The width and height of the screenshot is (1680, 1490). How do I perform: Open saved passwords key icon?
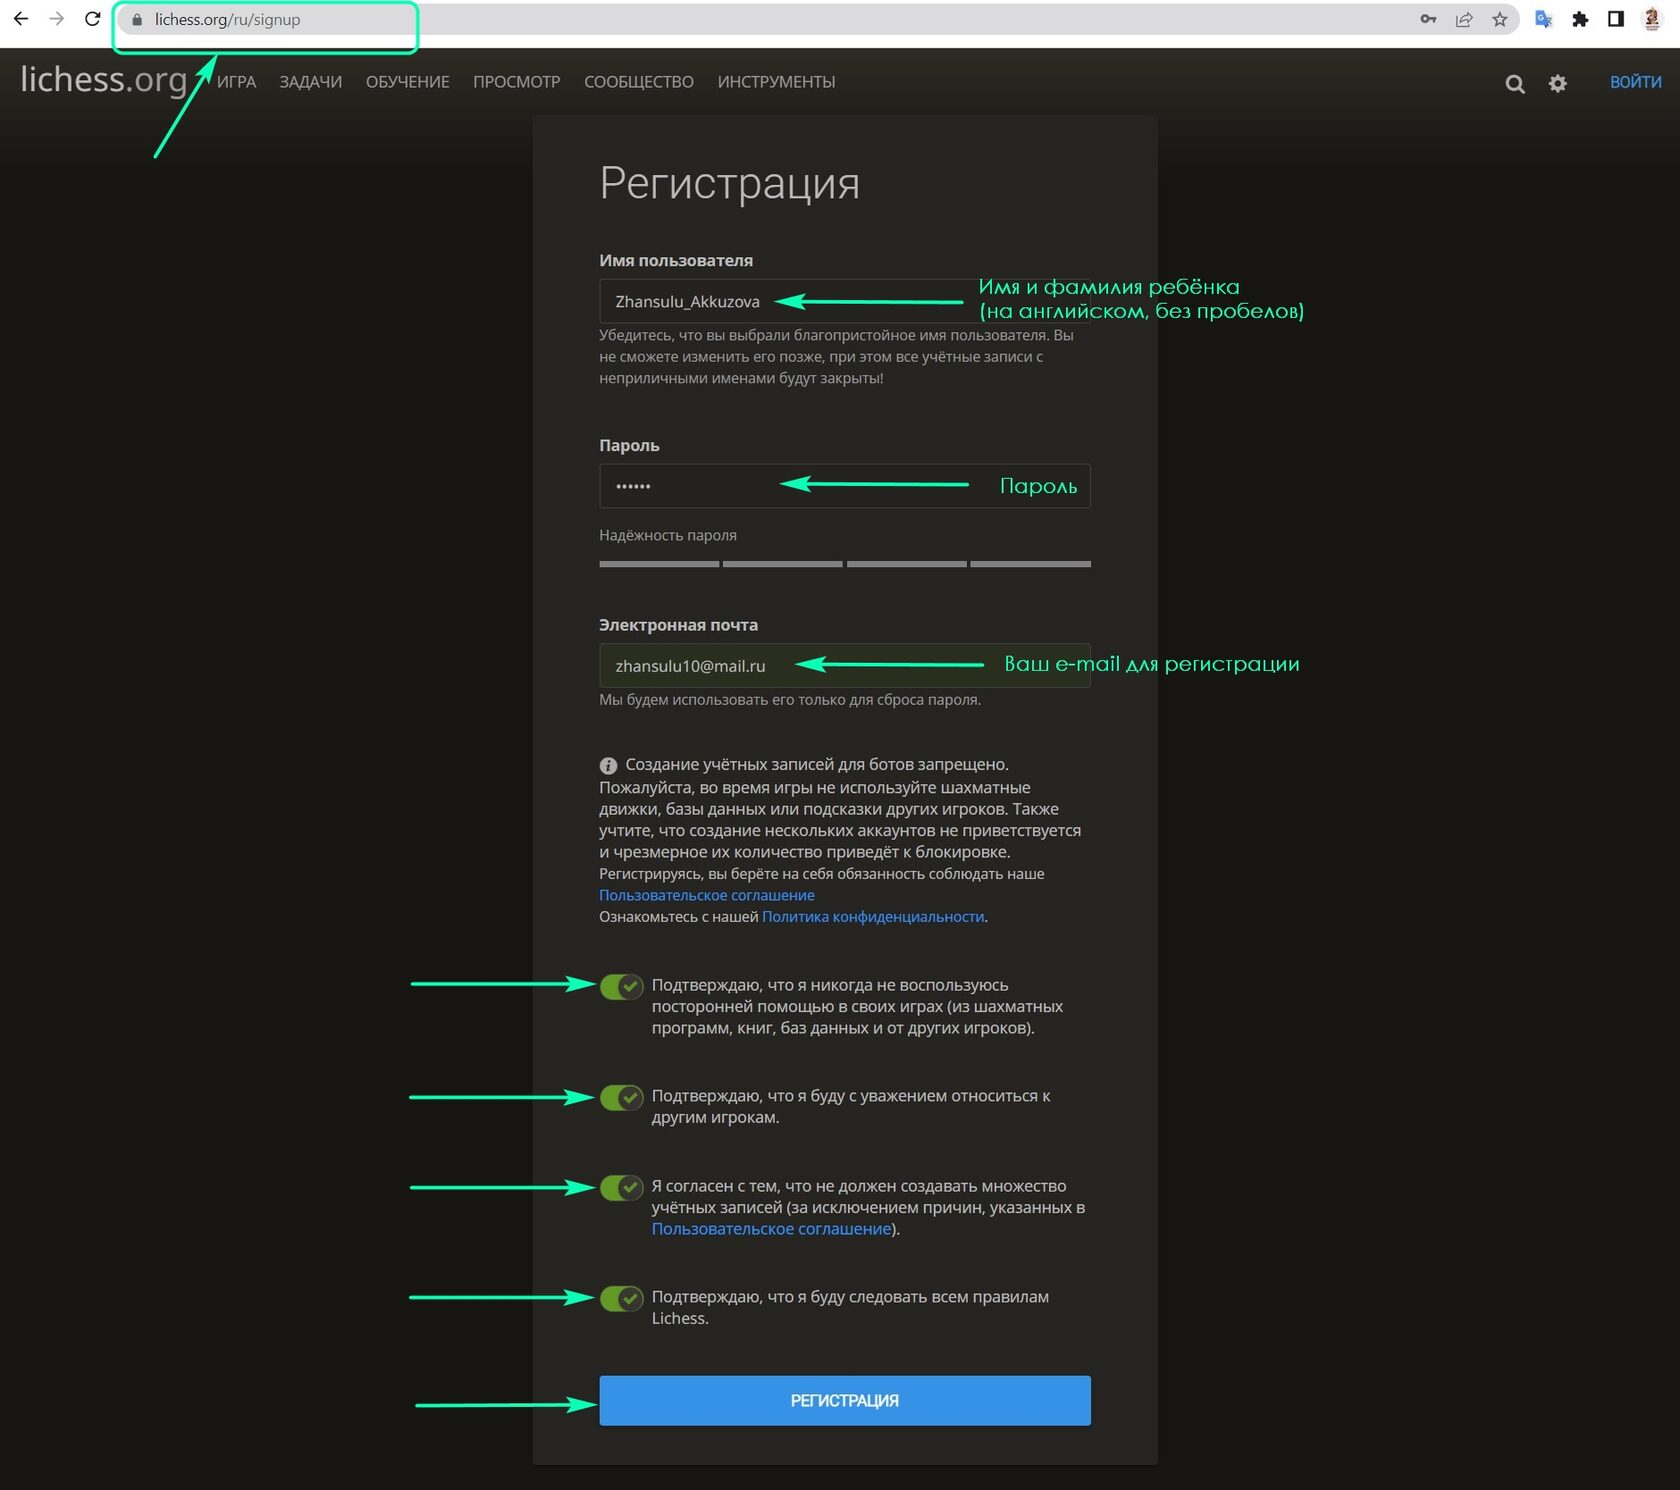[1428, 19]
